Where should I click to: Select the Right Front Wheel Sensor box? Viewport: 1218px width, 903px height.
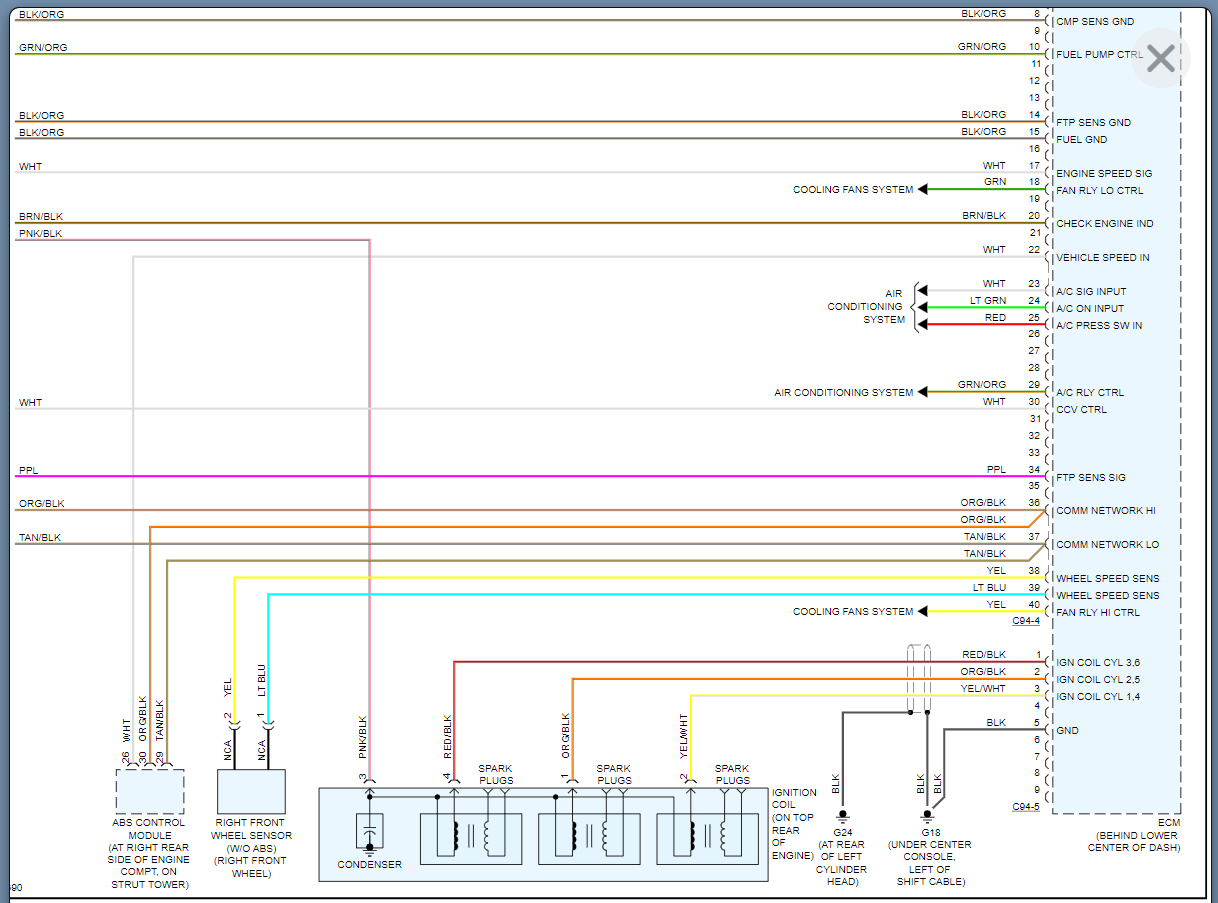[x=251, y=790]
